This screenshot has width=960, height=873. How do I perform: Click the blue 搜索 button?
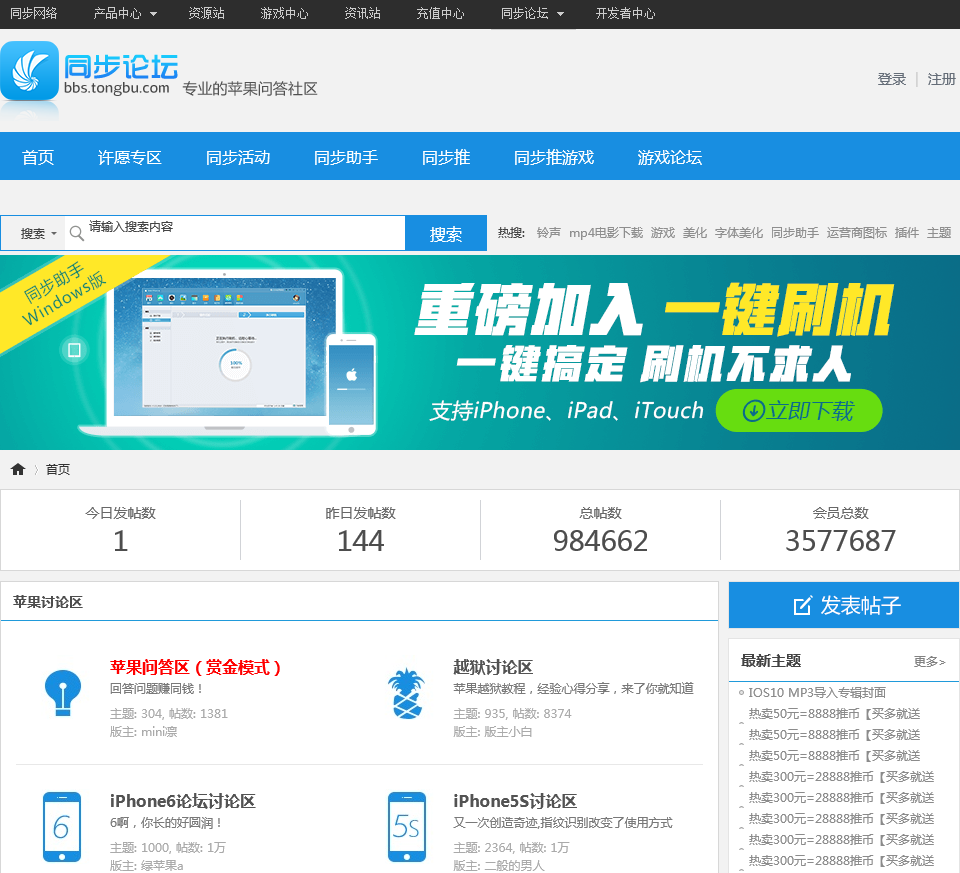[x=446, y=233]
